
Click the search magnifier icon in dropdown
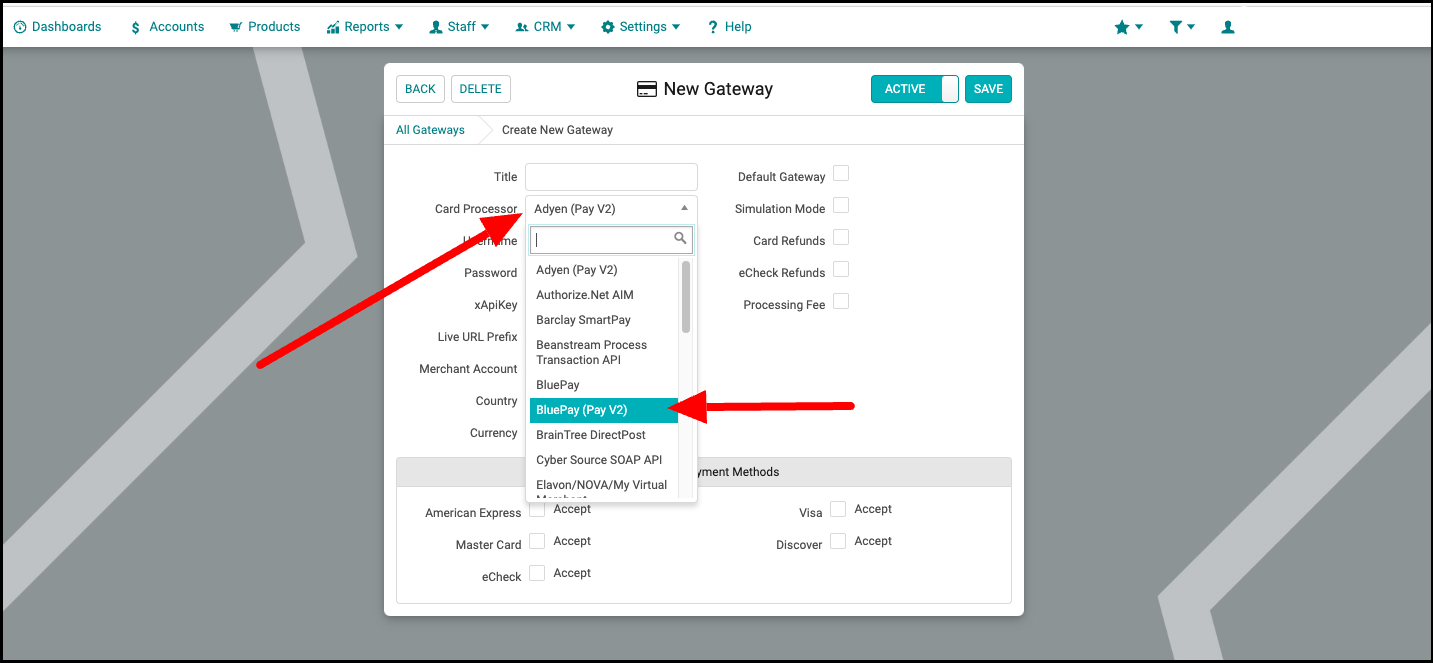(x=680, y=238)
